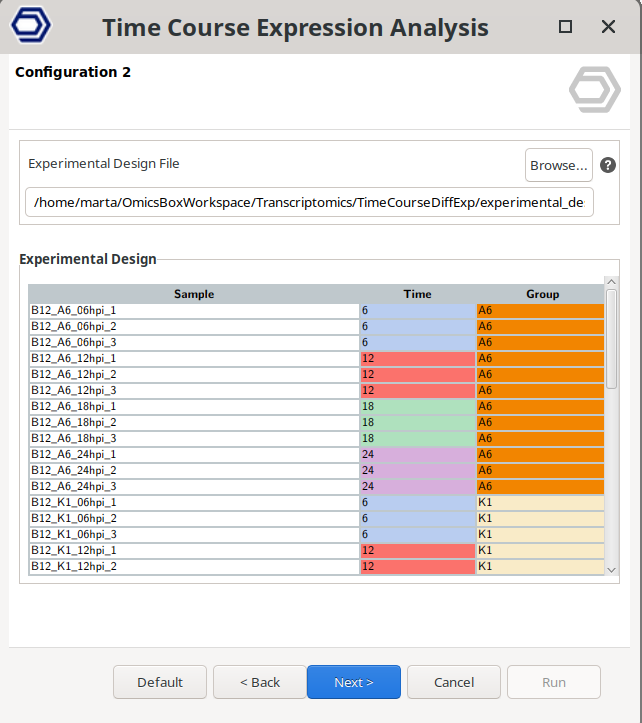
Task: Click the Sample column header
Action: [194, 294]
